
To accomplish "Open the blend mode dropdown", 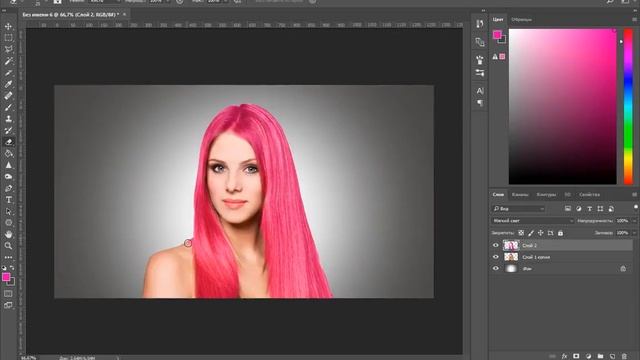I will pos(532,221).
